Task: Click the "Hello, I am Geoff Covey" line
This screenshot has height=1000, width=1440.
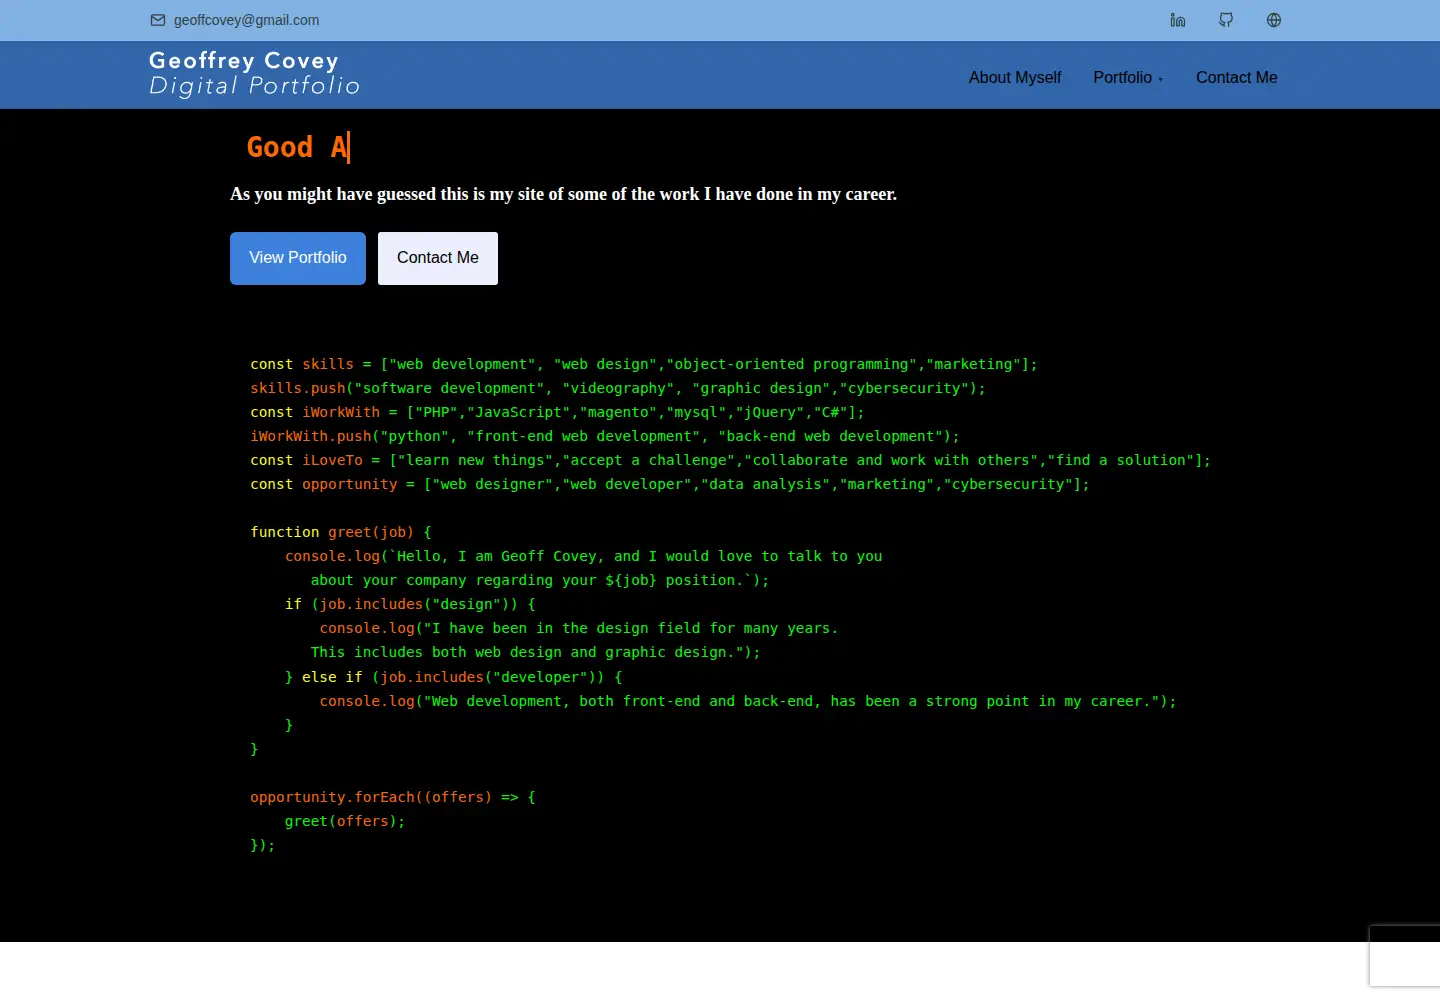Action: pos(584,556)
